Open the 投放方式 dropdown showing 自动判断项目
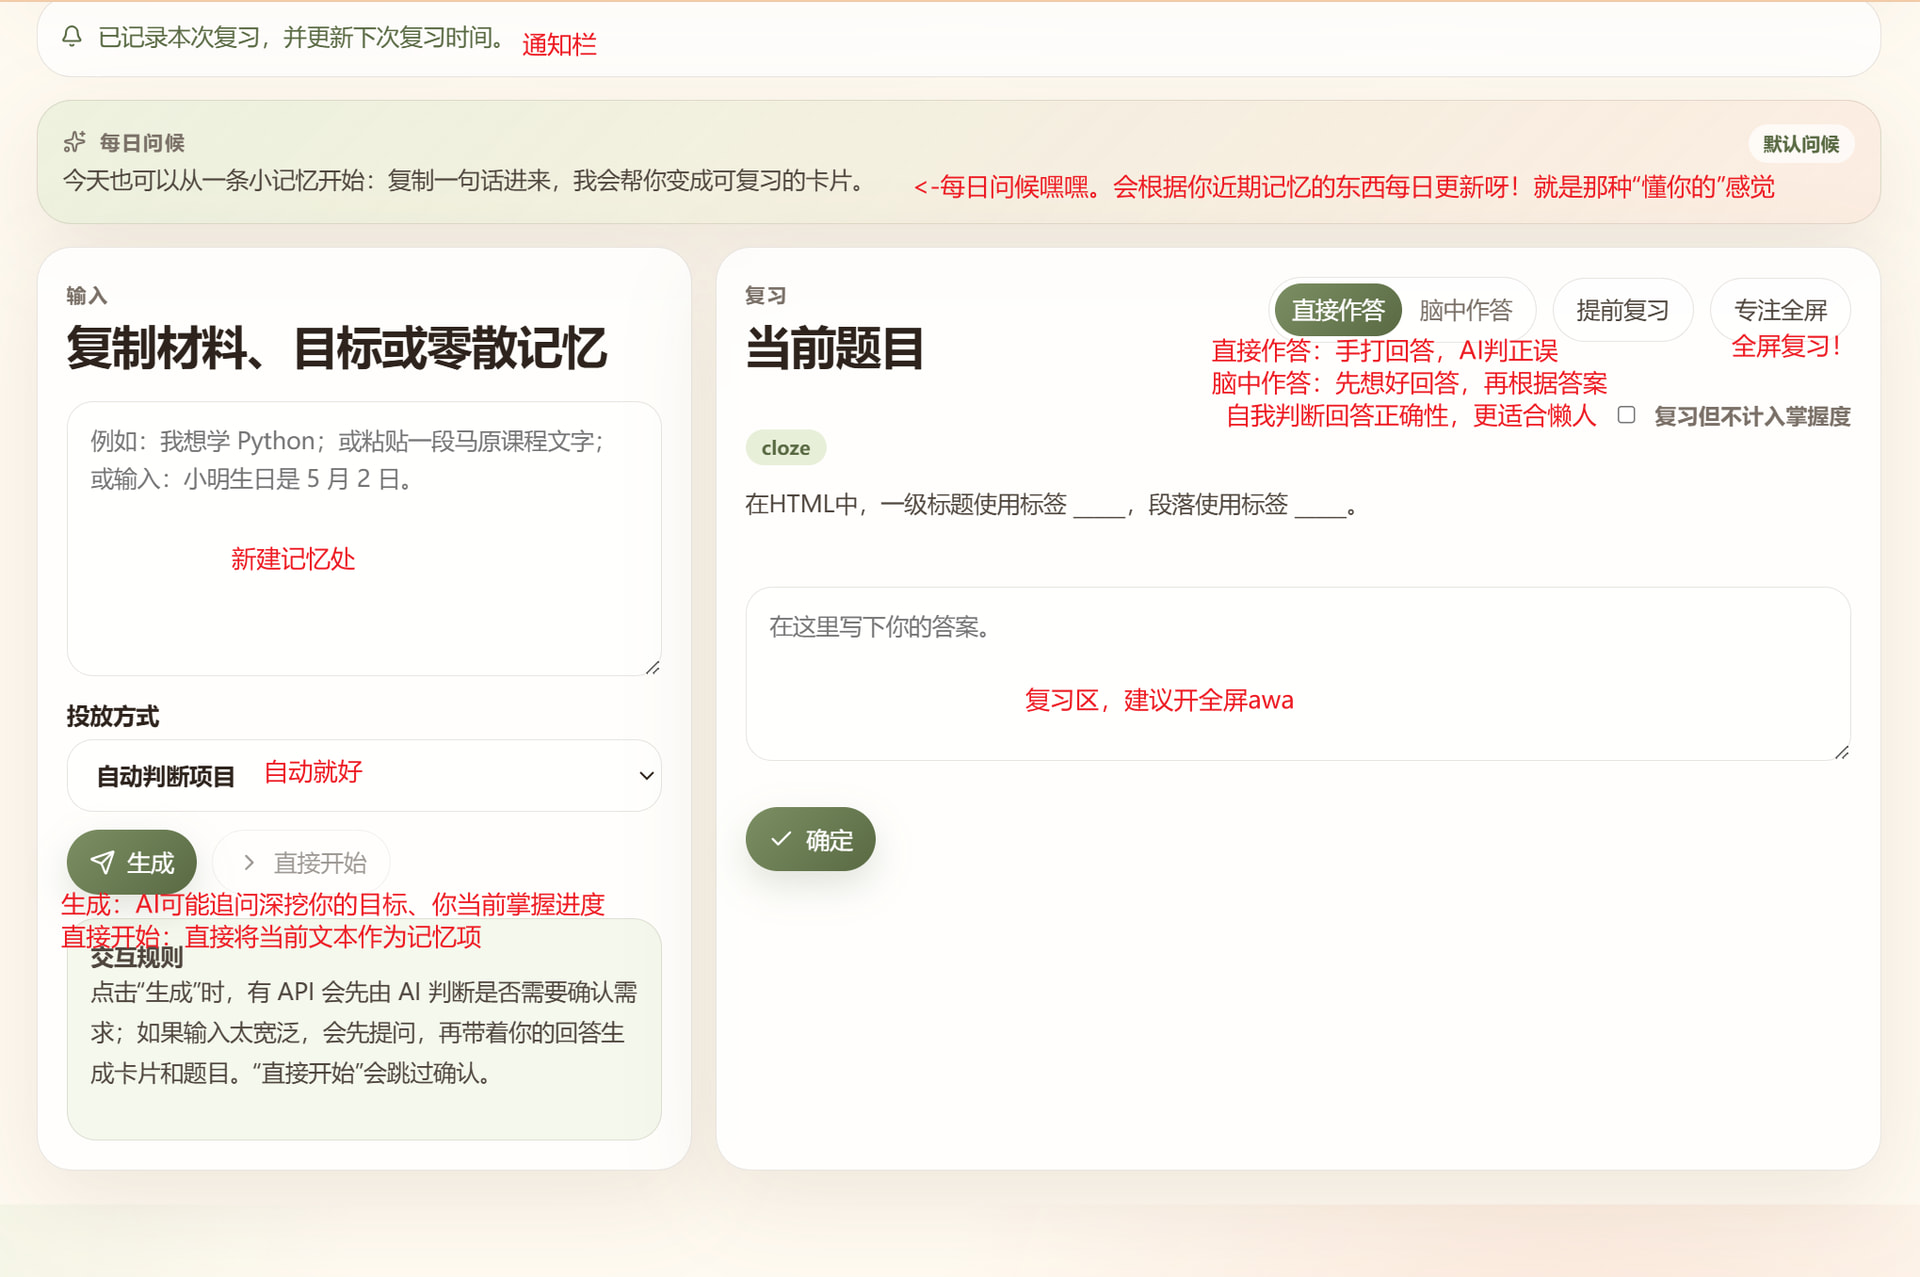 pyautogui.click(x=364, y=775)
